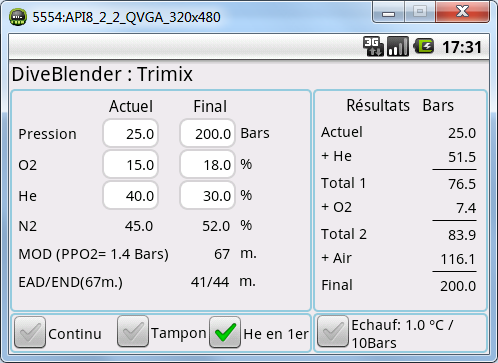Click the Final result value 200.0

(458, 286)
